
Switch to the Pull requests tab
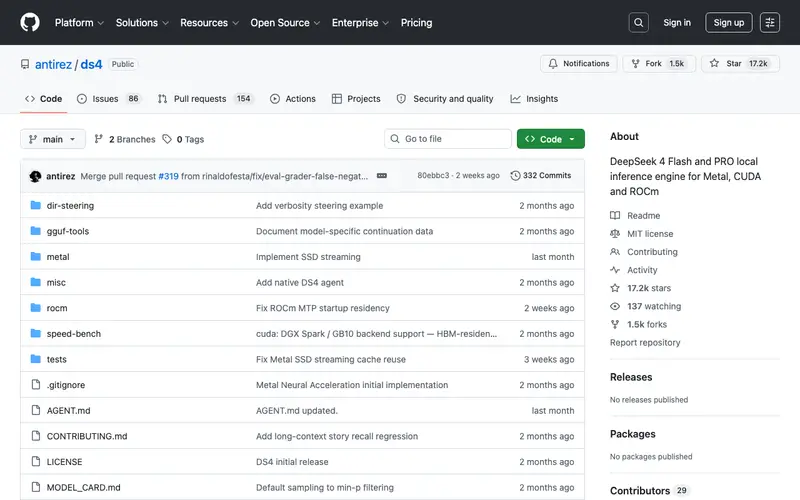205,98
